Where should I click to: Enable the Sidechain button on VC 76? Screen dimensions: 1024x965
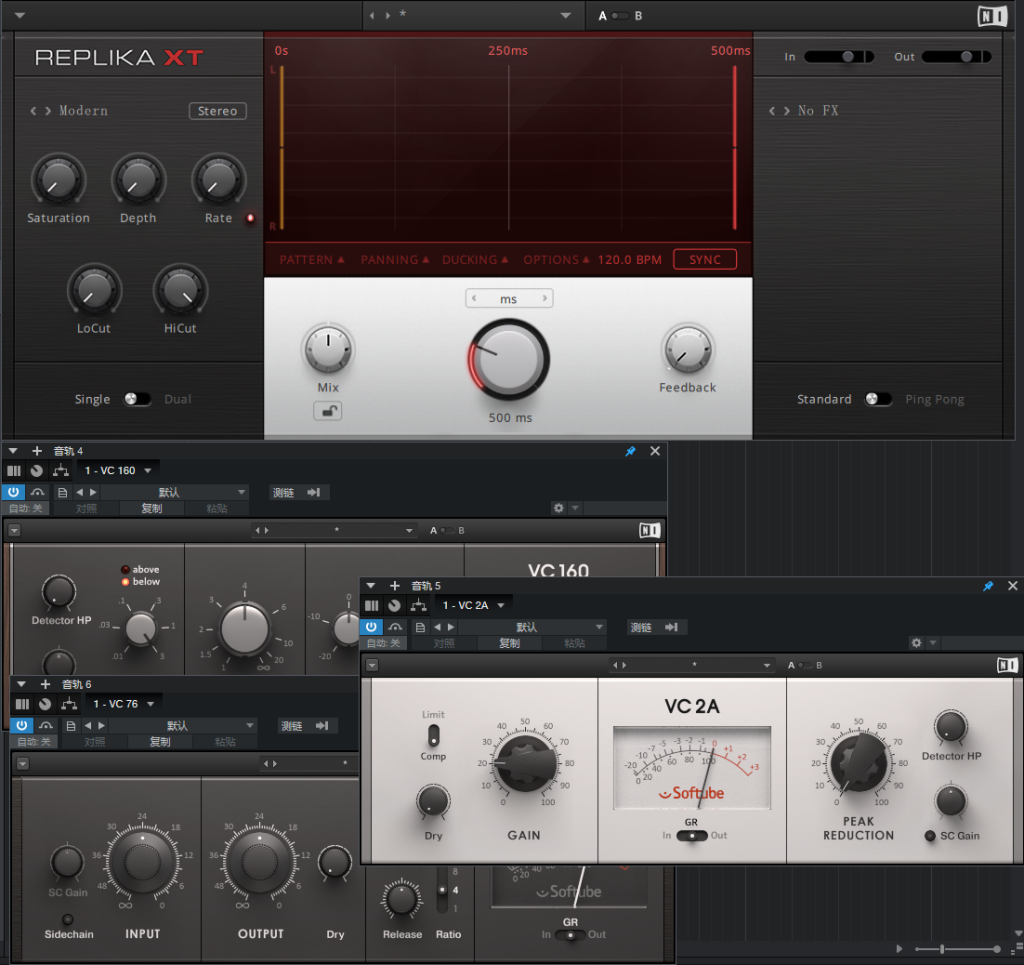[67, 920]
